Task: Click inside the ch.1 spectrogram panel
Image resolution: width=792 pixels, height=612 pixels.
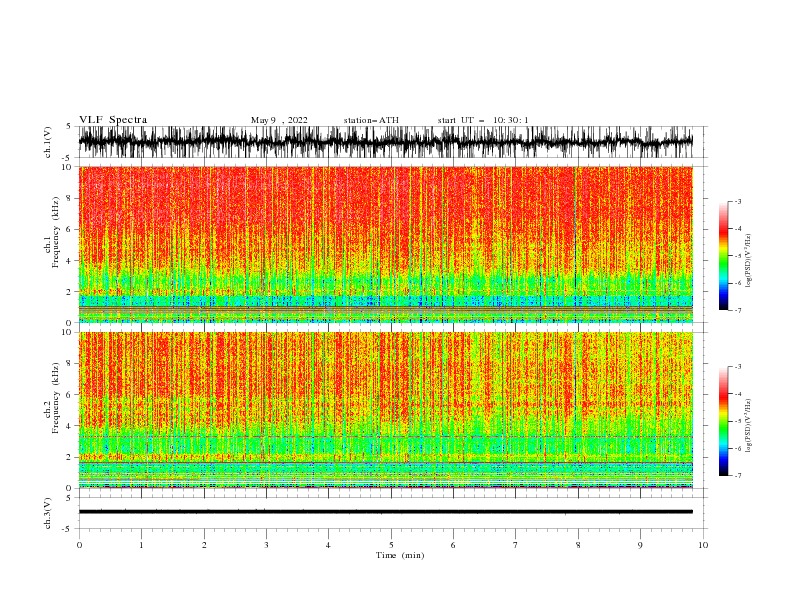Action: 385,244
